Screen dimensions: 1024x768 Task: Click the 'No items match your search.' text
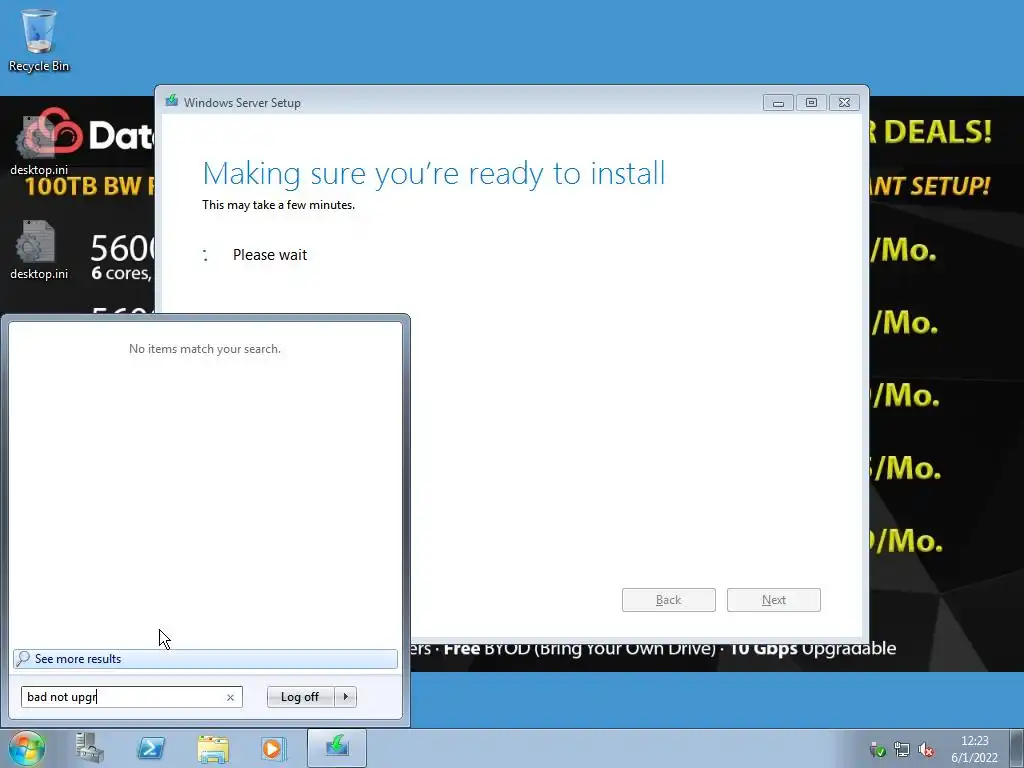click(204, 349)
